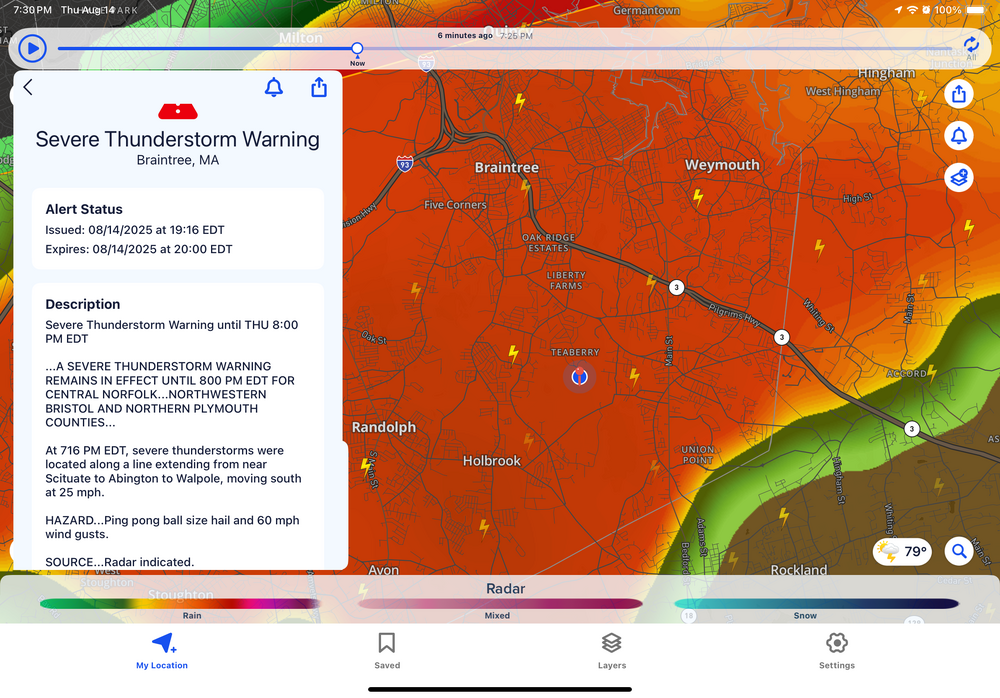The image size is (1000, 698).
Task: Tap the Severe Thunderstorm Warning title
Action: pyautogui.click(x=177, y=139)
